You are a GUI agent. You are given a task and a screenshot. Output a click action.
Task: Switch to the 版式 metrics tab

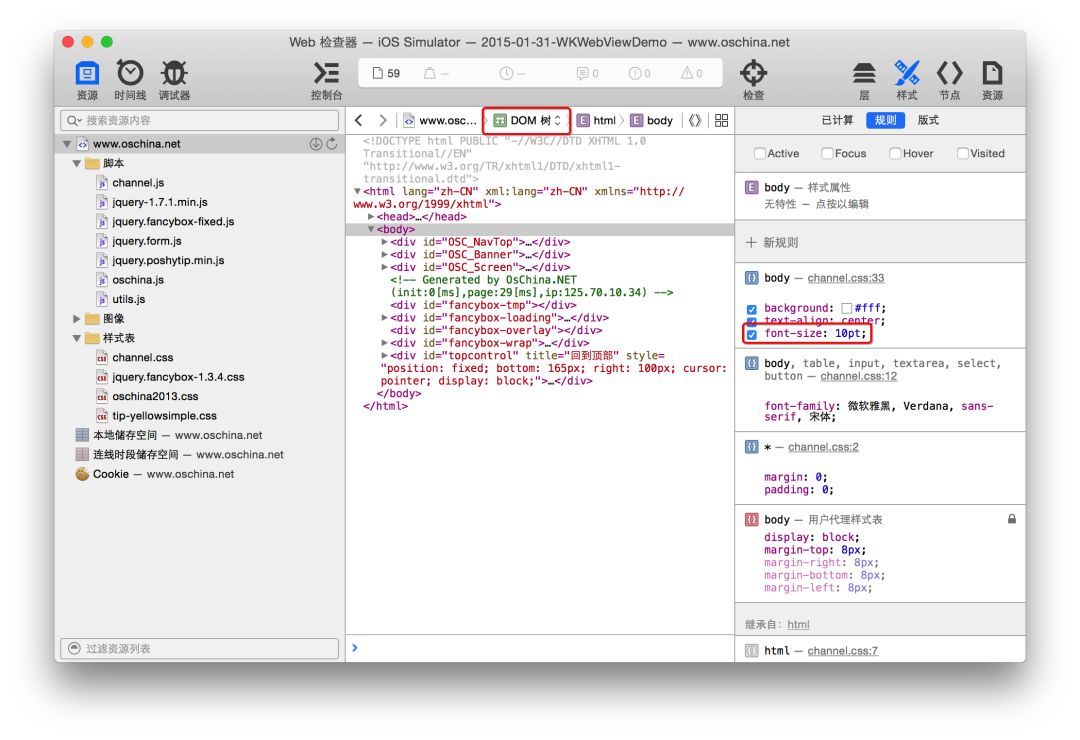(928, 120)
